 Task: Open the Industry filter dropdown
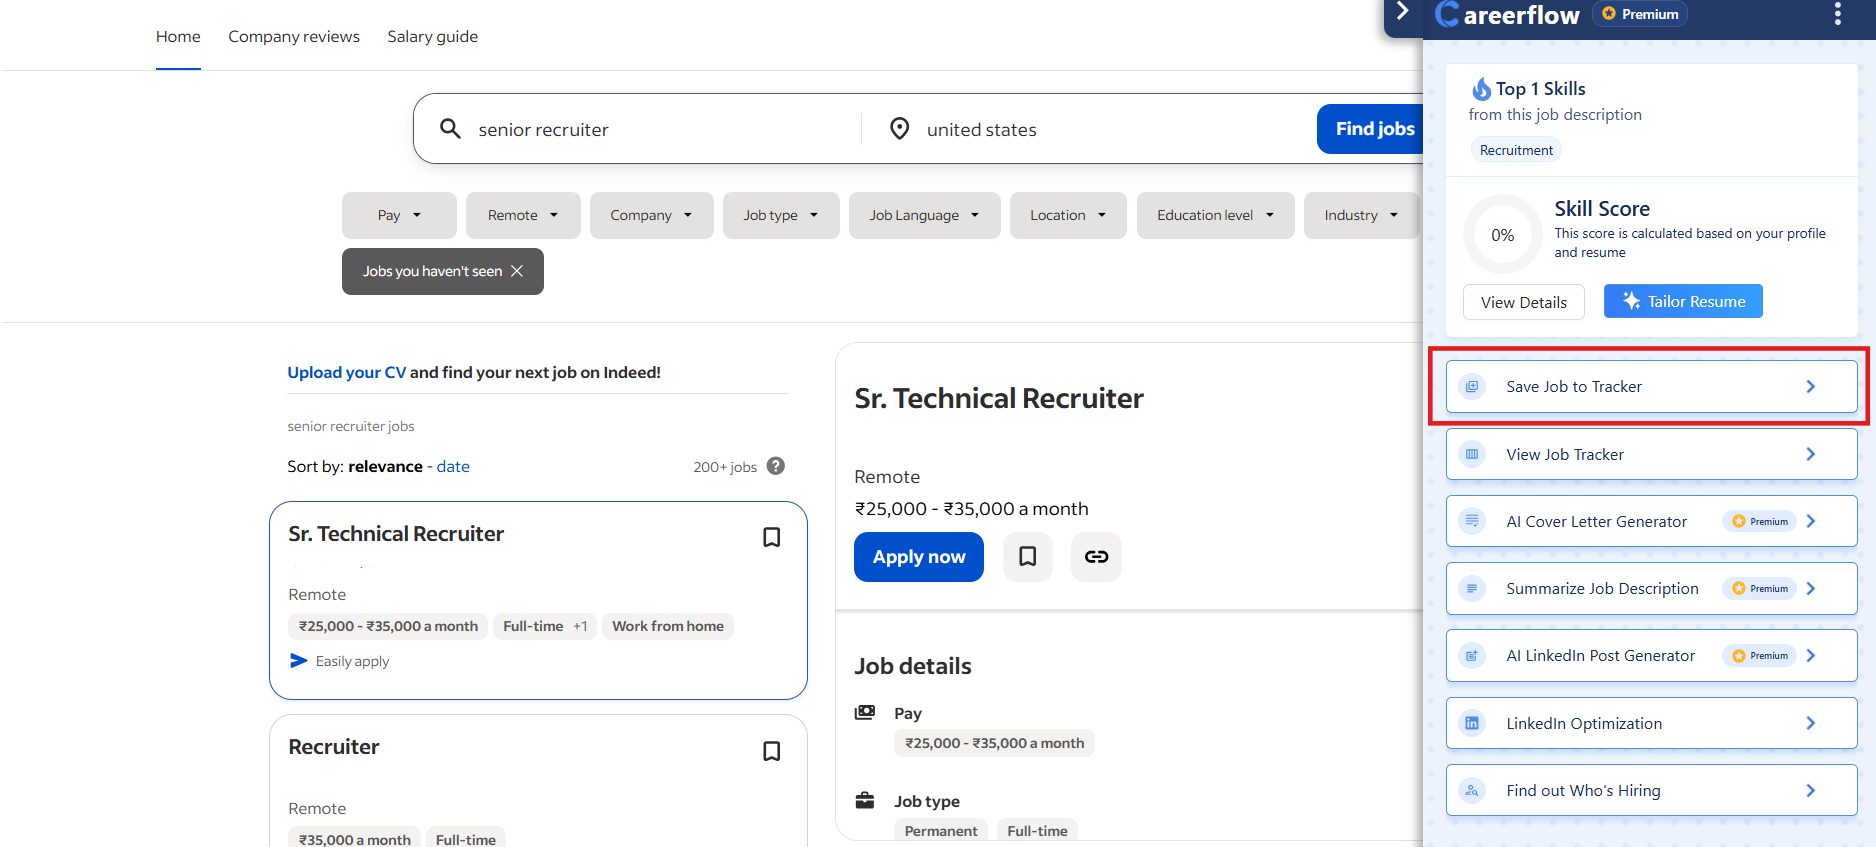coord(1361,215)
